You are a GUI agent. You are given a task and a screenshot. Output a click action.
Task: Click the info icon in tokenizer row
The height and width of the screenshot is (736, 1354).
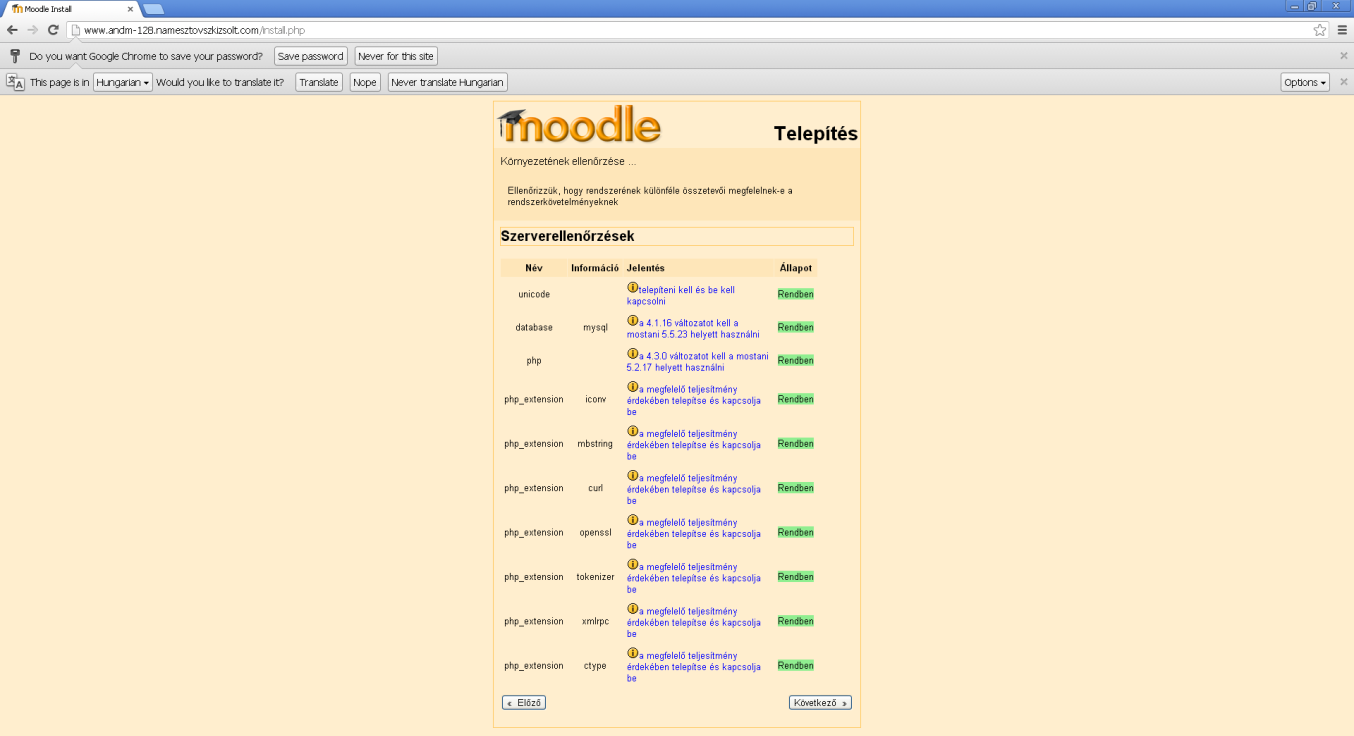pyautogui.click(x=632, y=564)
